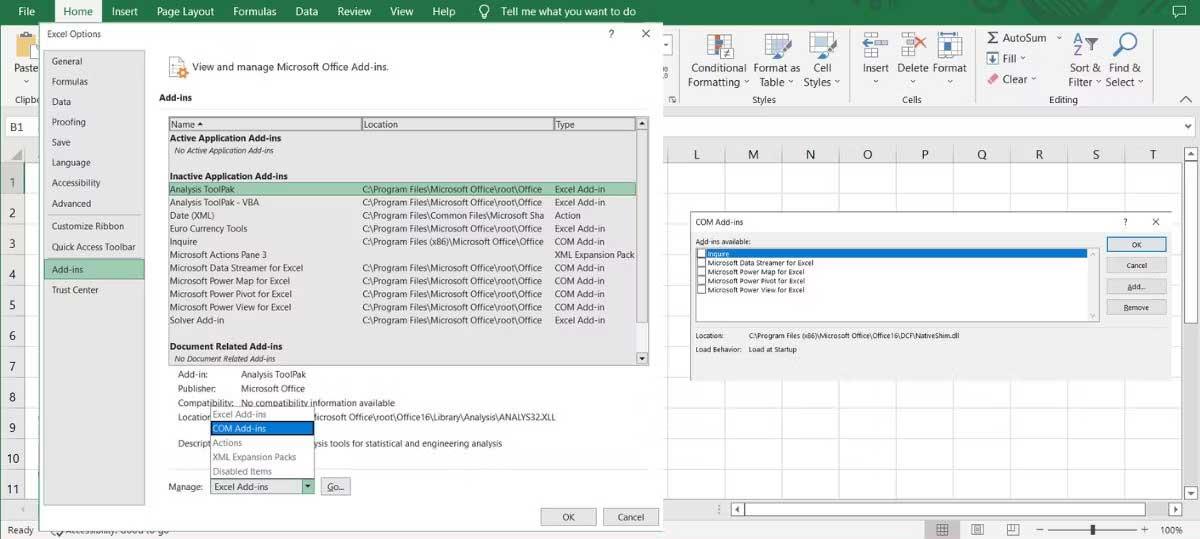Click the Type column header
The image size is (1200, 539).
click(594, 124)
